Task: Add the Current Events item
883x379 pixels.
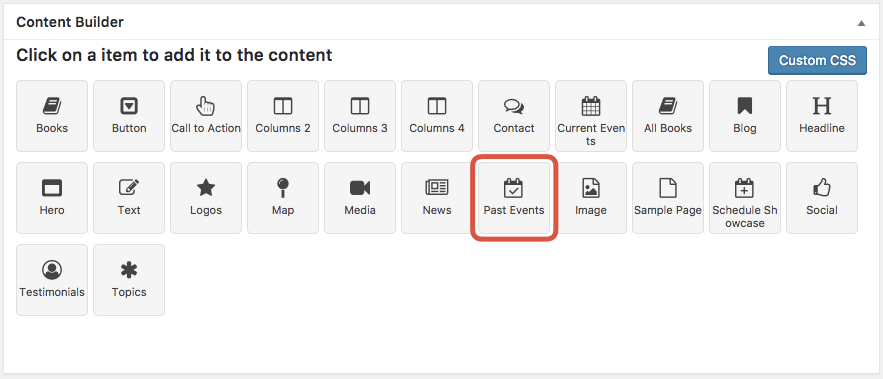Action: (x=591, y=116)
